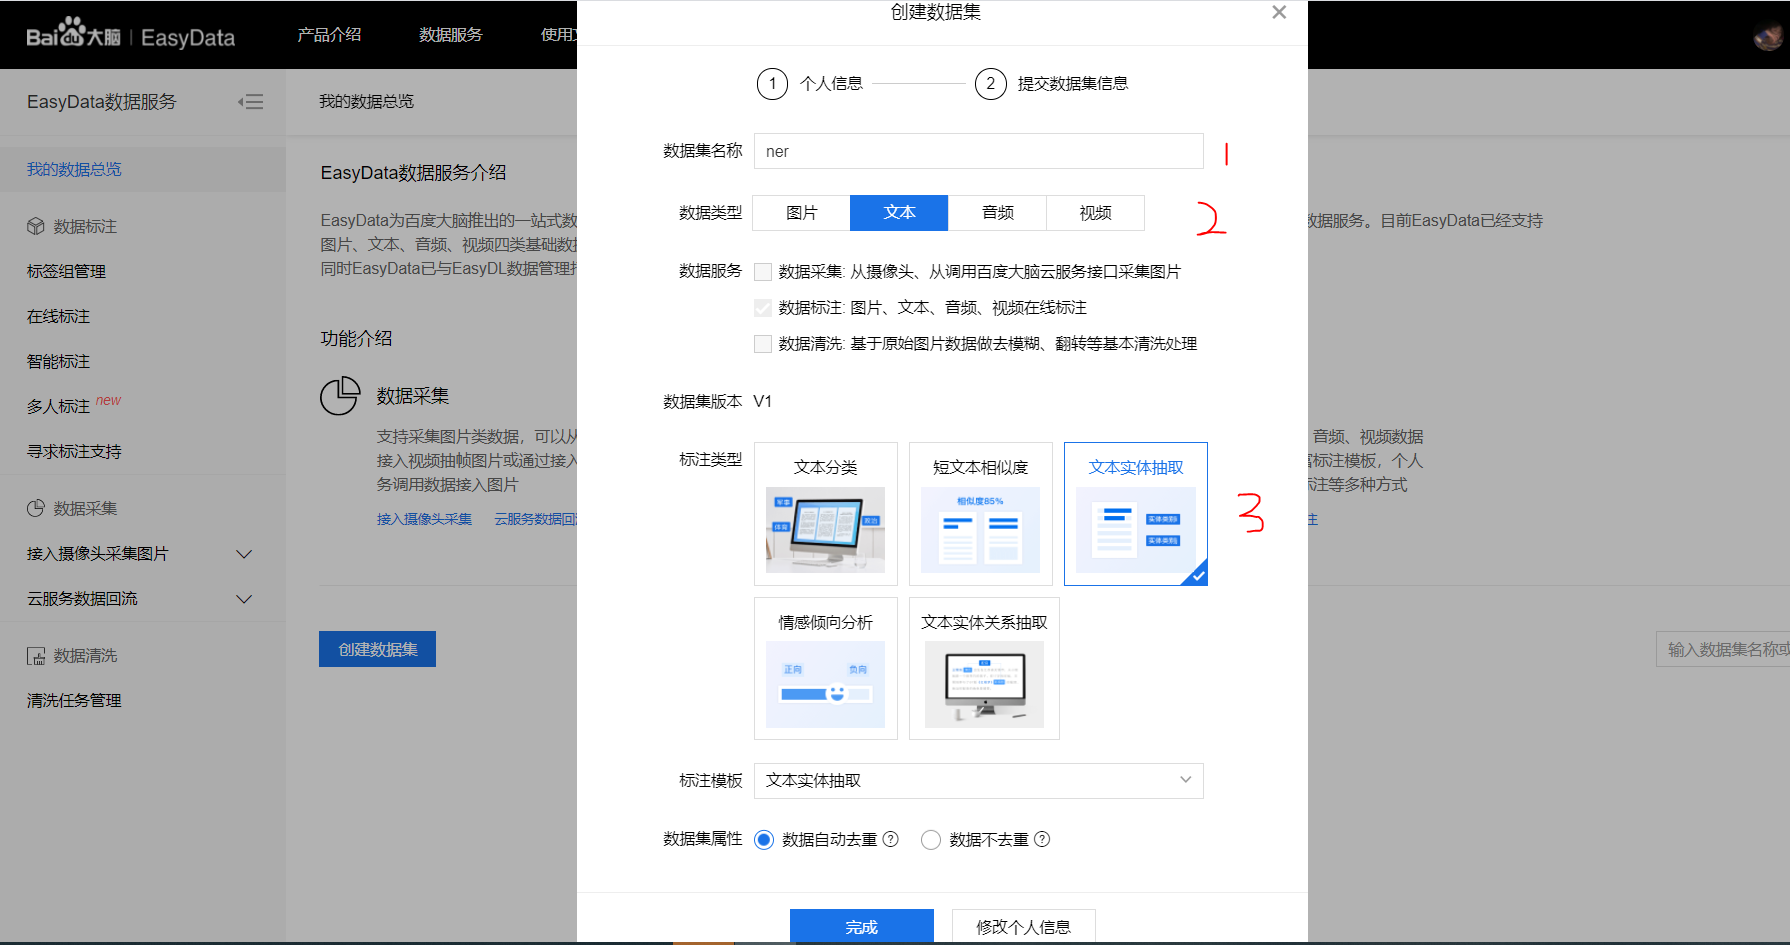Click the large 数据采集 pie chart icon
The height and width of the screenshot is (945, 1790).
click(x=340, y=396)
